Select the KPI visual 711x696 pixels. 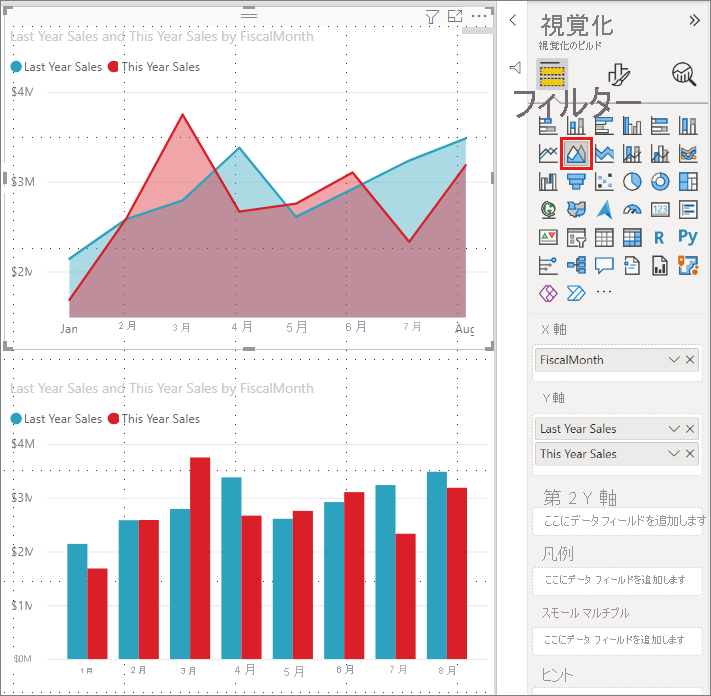(x=548, y=237)
